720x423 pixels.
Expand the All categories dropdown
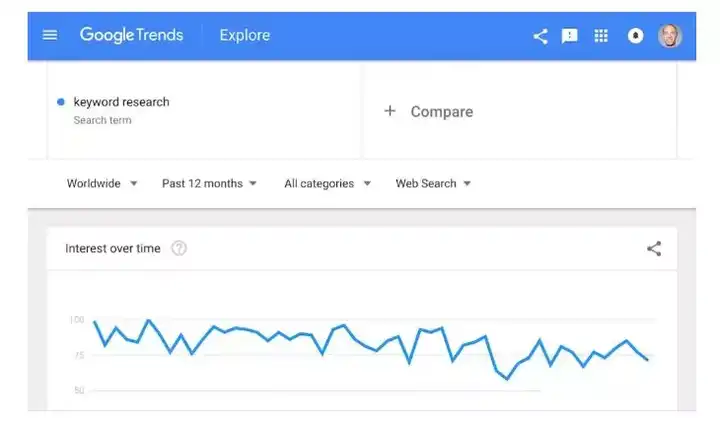327,184
